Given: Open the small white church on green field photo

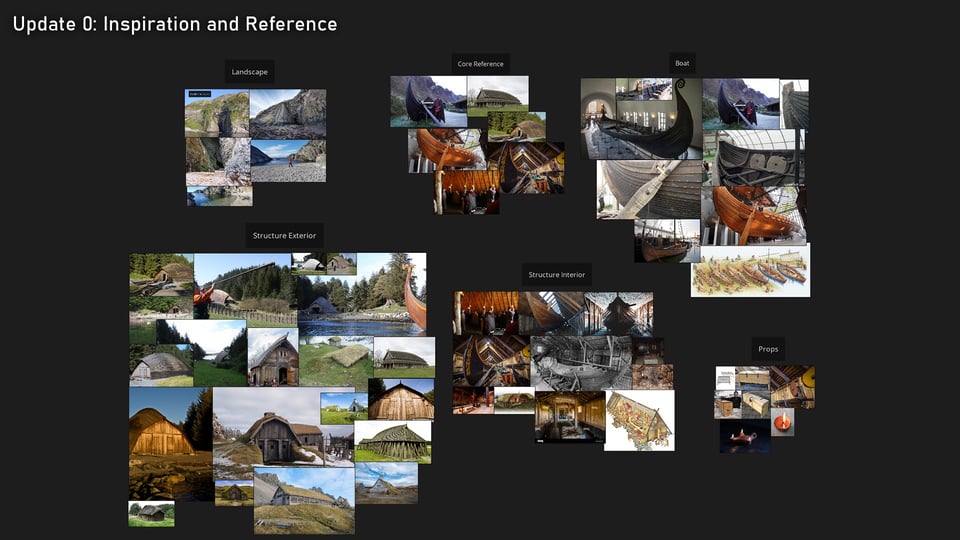Looking at the screenshot, I should (x=344, y=408).
